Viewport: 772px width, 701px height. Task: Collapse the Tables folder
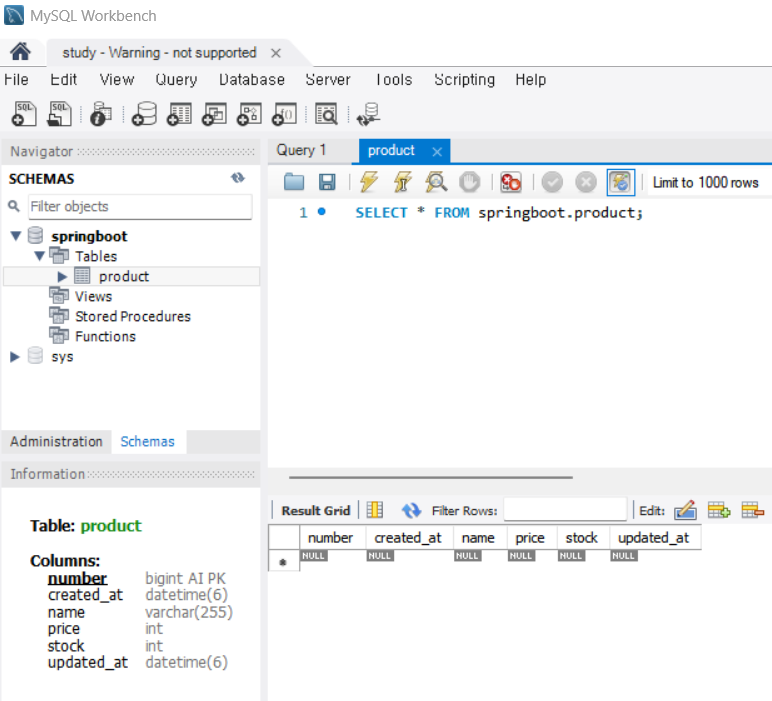[39, 256]
